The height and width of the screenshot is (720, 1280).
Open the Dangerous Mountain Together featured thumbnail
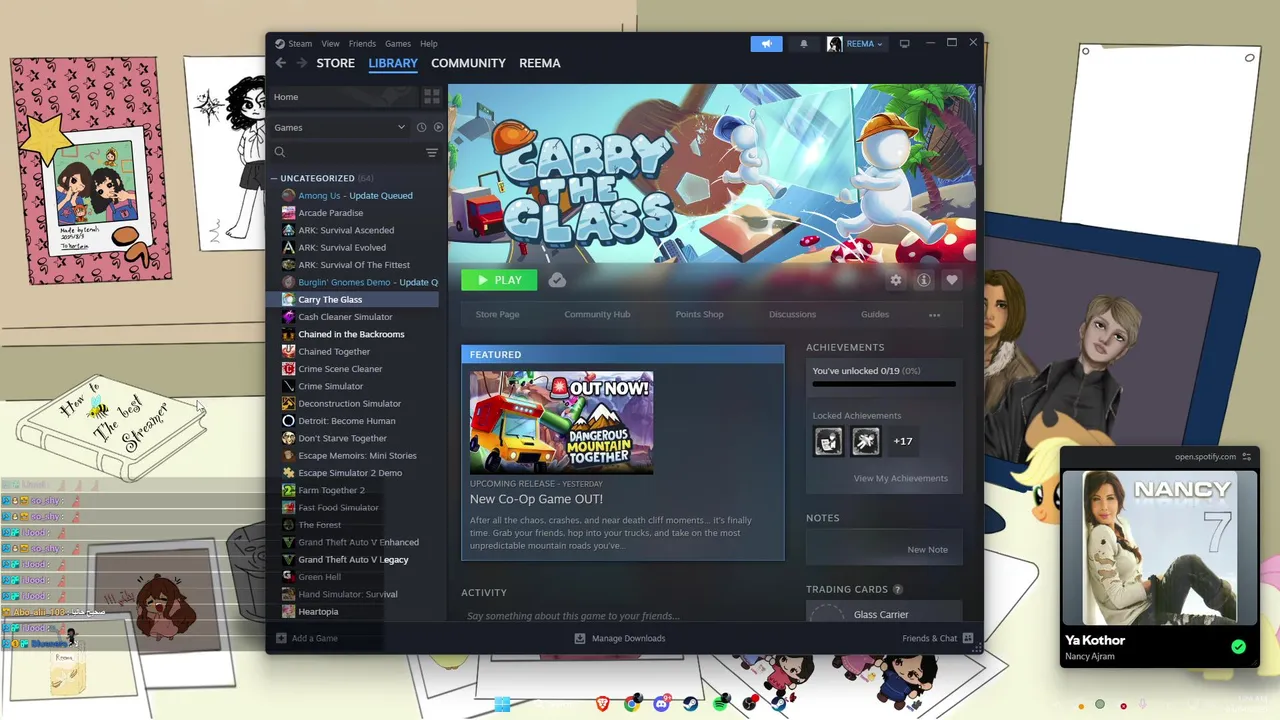pyautogui.click(x=561, y=422)
